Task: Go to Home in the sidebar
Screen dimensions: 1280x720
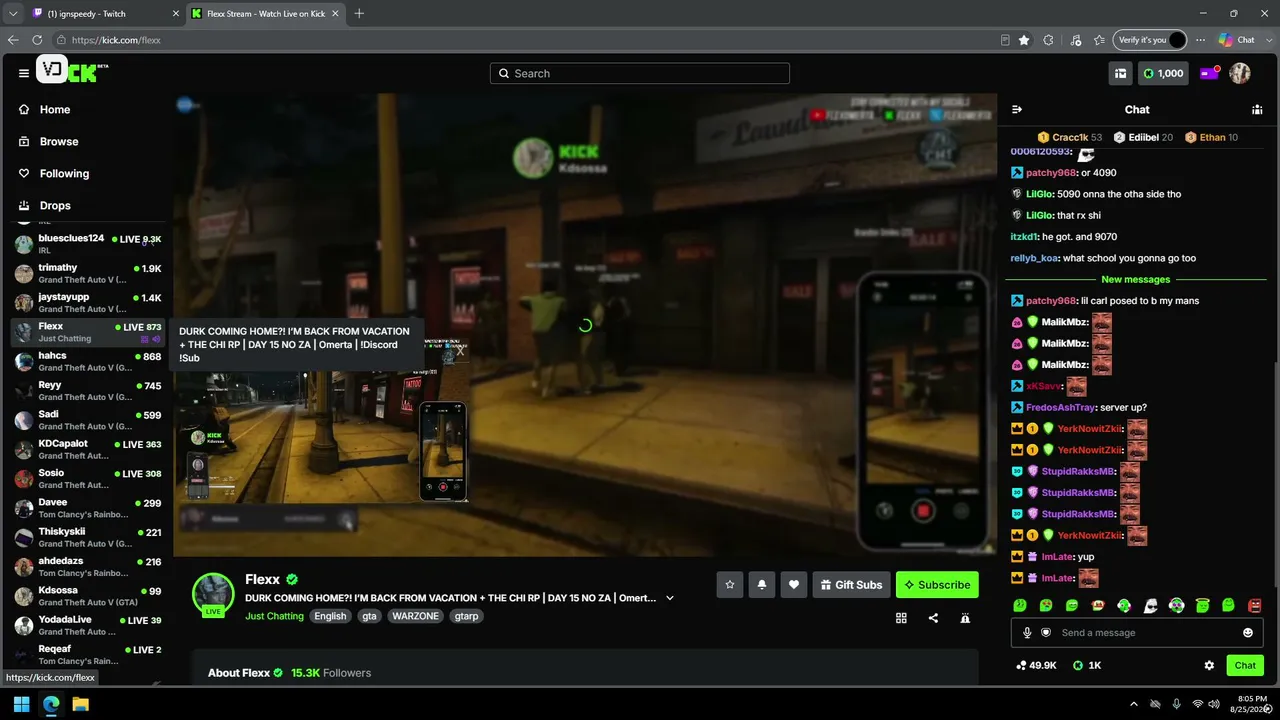Action: coord(54,109)
